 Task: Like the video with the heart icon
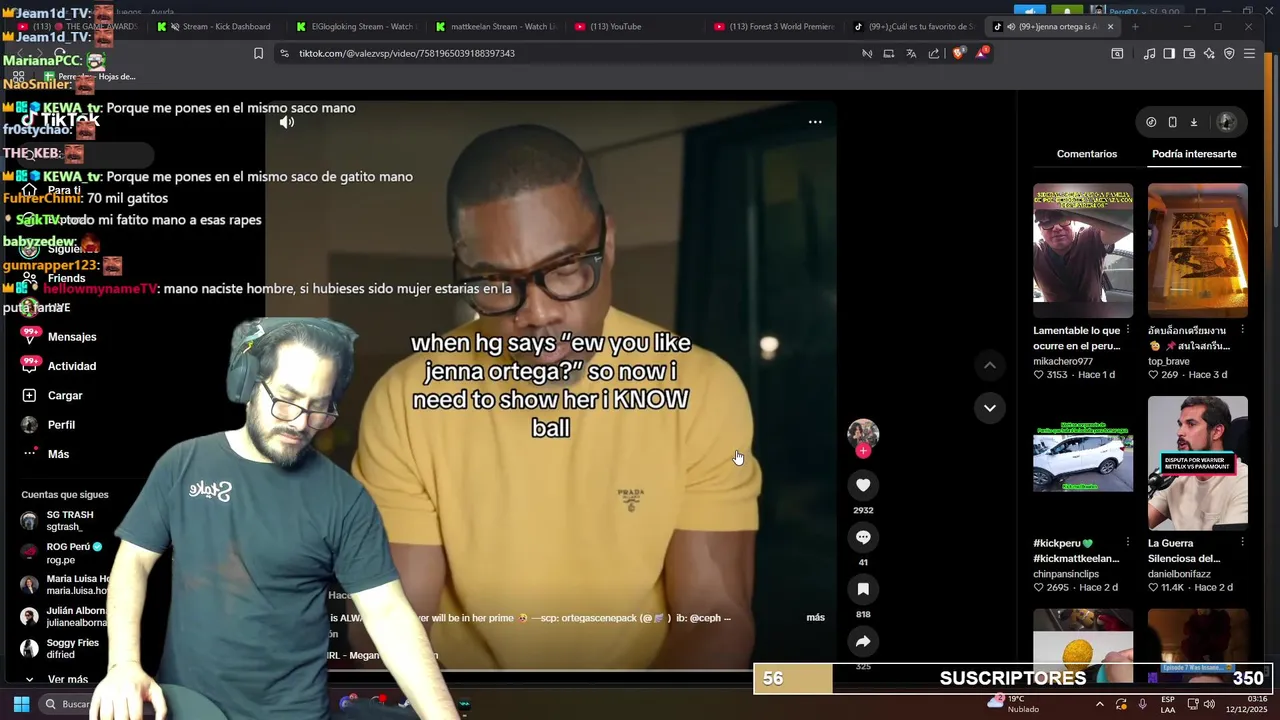click(x=863, y=485)
